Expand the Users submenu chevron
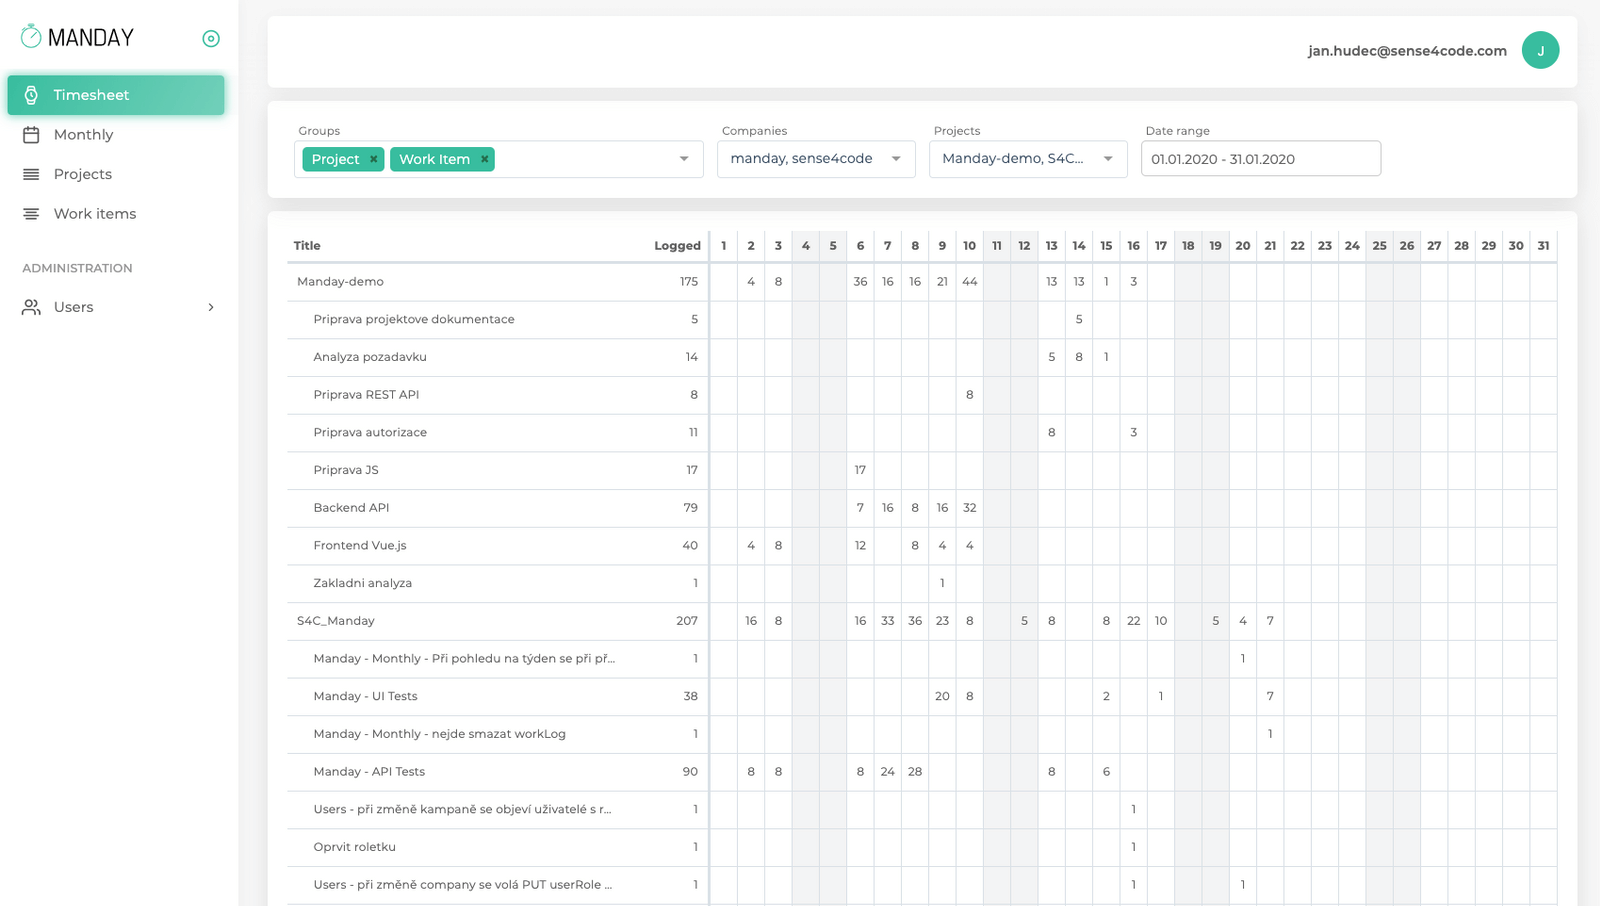The height and width of the screenshot is (906, 1600). click(x=211, y=307)
